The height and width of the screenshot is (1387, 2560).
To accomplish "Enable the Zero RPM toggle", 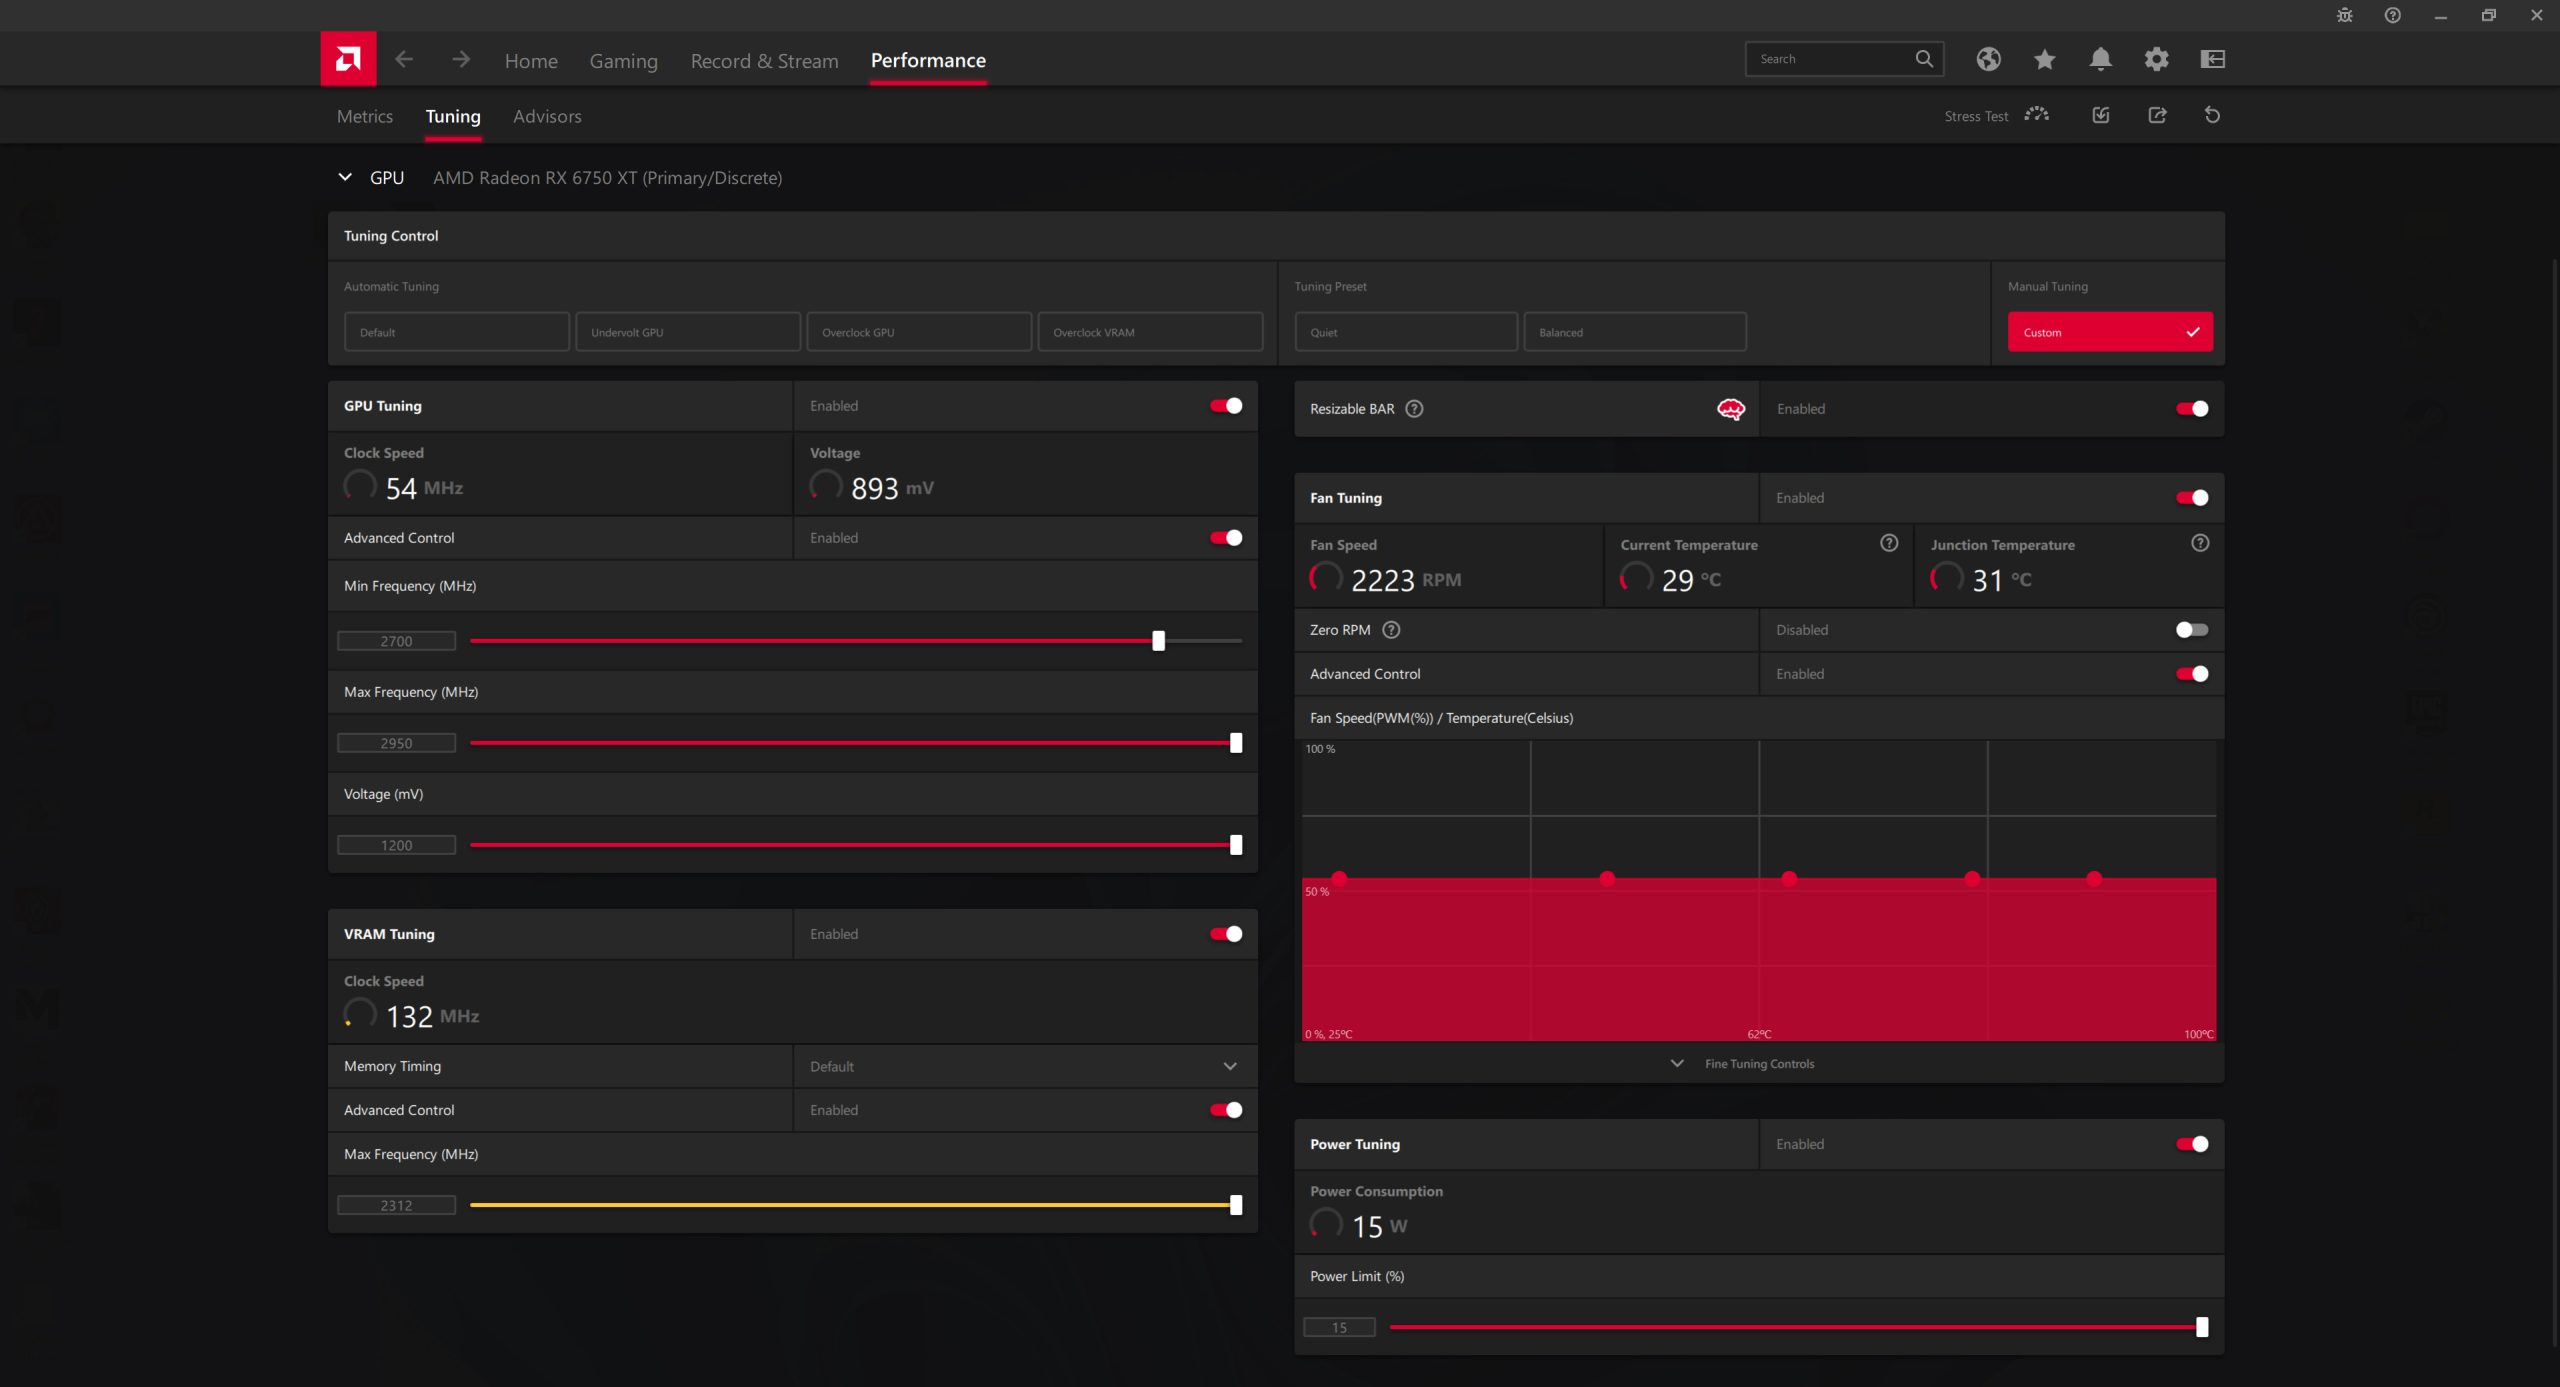I will click(2191, 629).
